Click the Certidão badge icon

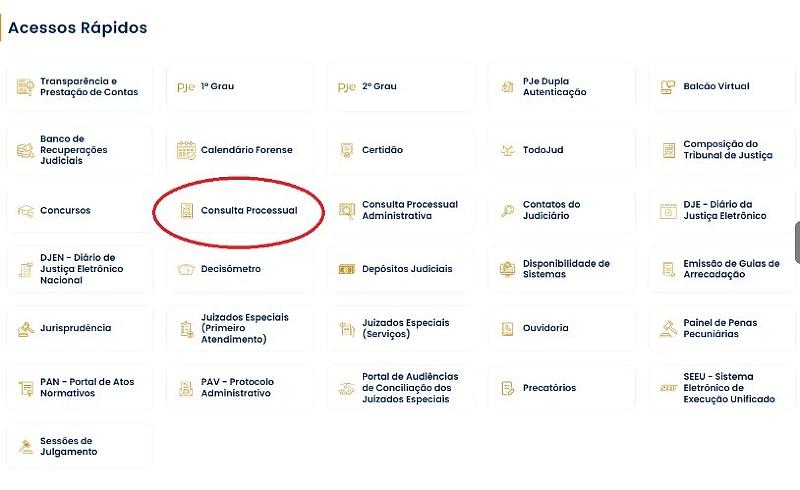coord(347,151)
